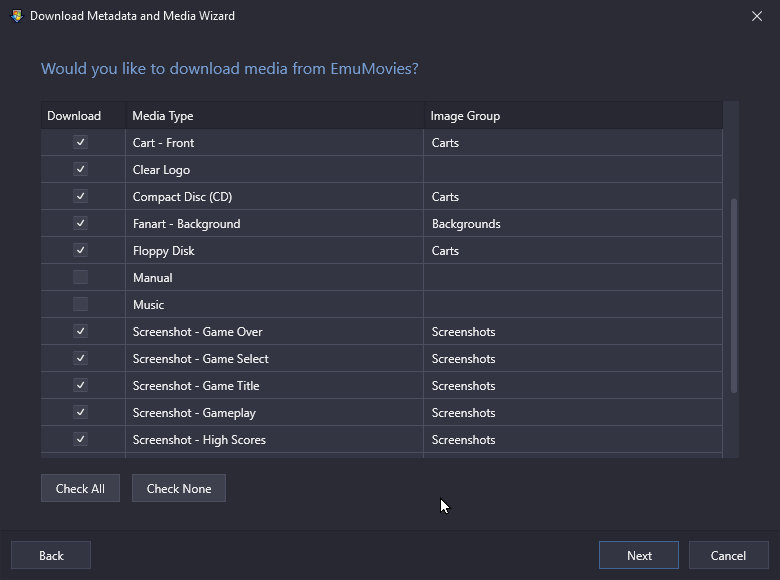Enable the Manual download checkbox
The image size is (780, 580).
pyautogui.click(x=81, y=277)
